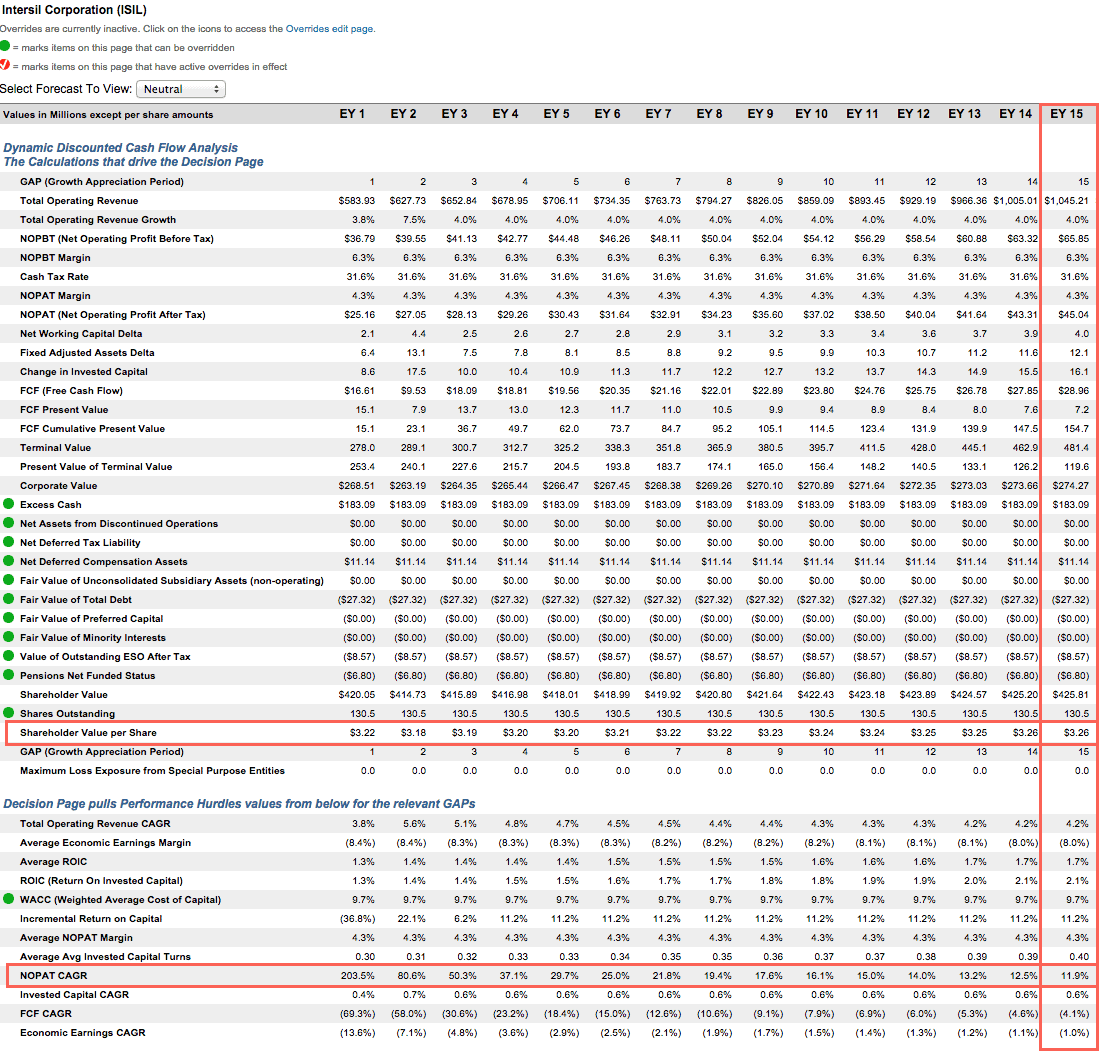
Task: Select the 203.5% NOPAT CAGR value
Action: [x=357, y=976]
